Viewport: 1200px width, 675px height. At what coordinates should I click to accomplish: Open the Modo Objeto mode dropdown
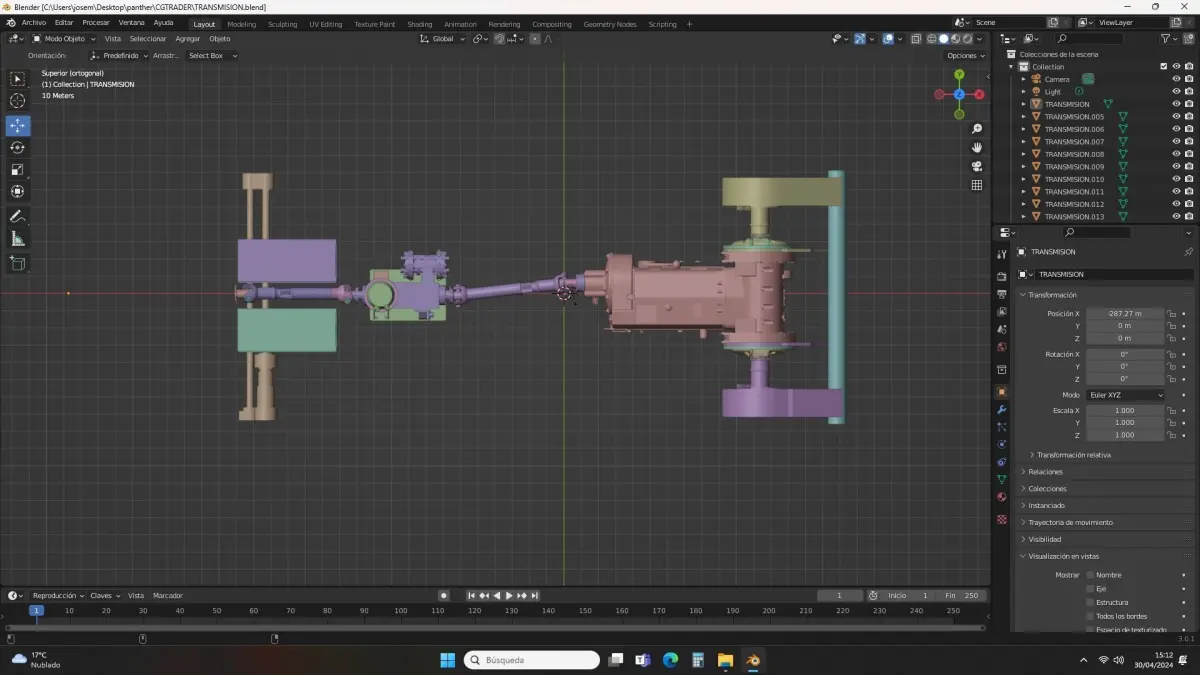pos(65,39)
